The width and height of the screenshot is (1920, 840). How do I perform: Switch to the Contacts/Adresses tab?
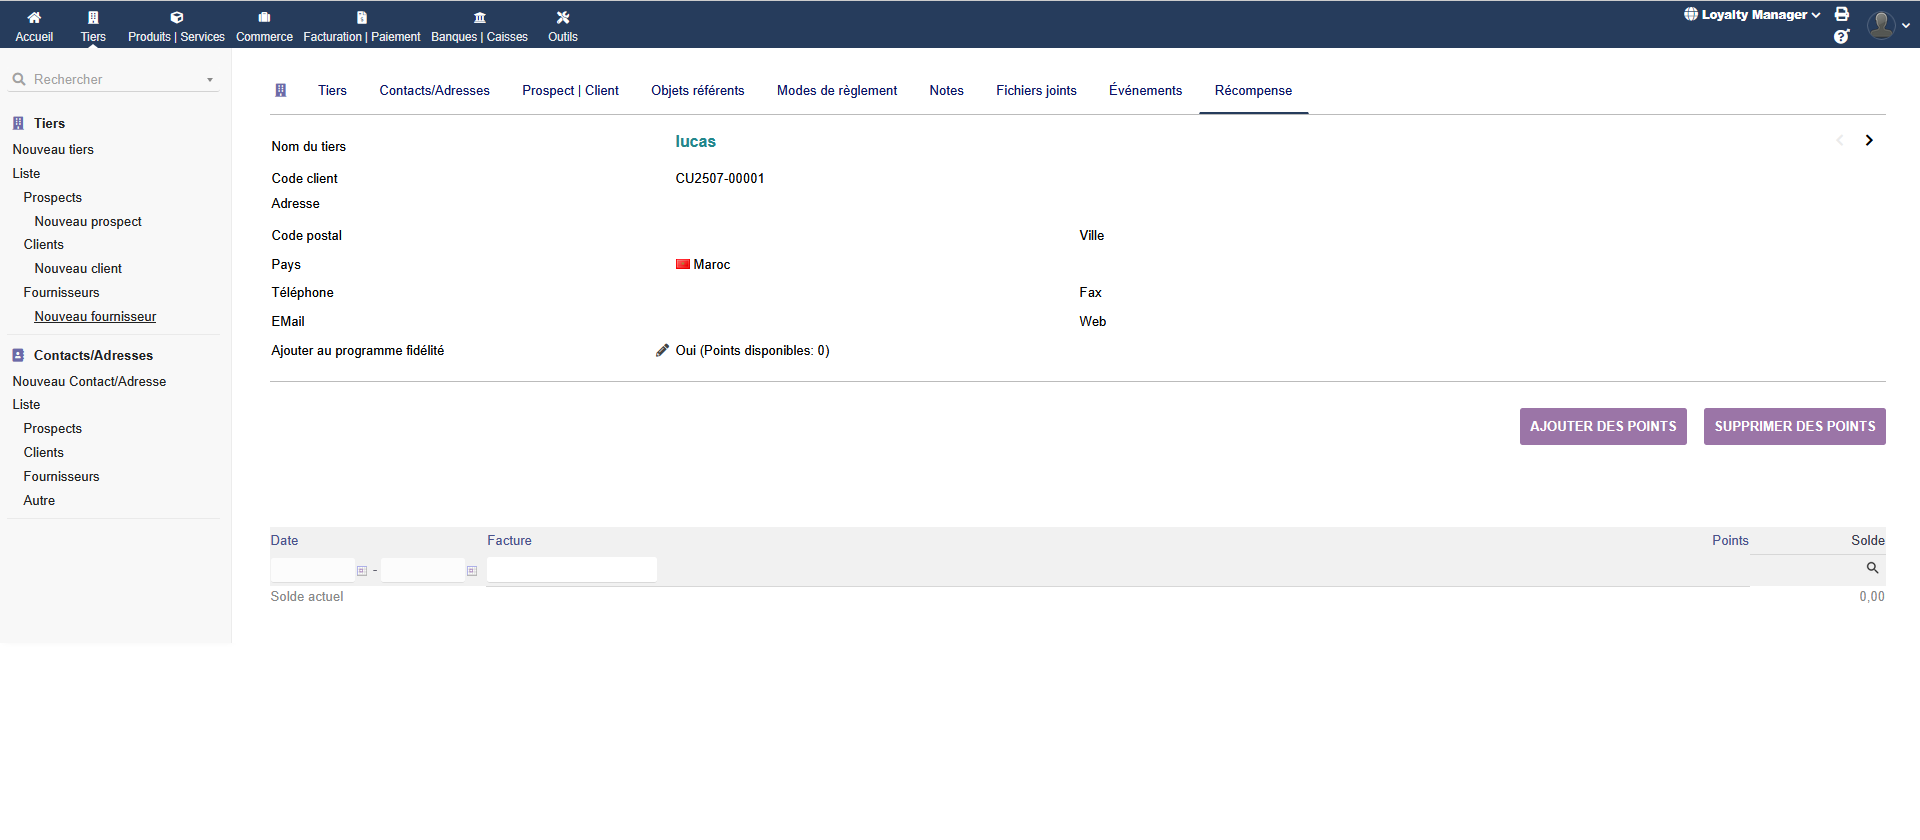[x=434, y=91]
